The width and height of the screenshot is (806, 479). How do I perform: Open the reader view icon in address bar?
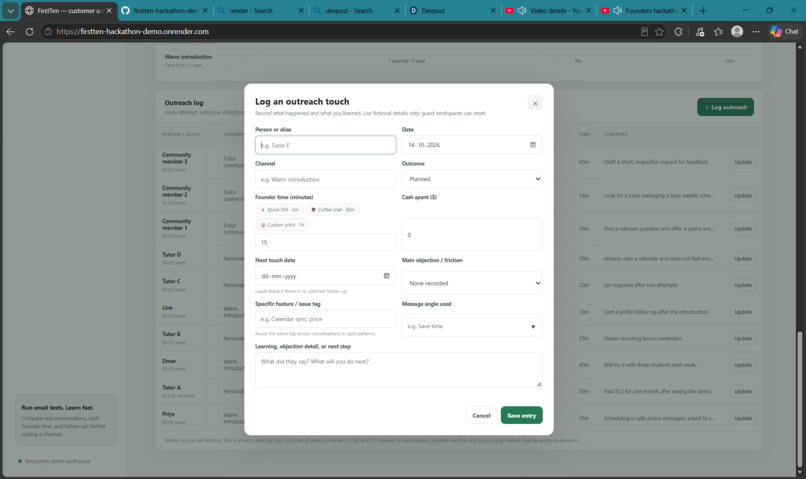tap(644, 31)
